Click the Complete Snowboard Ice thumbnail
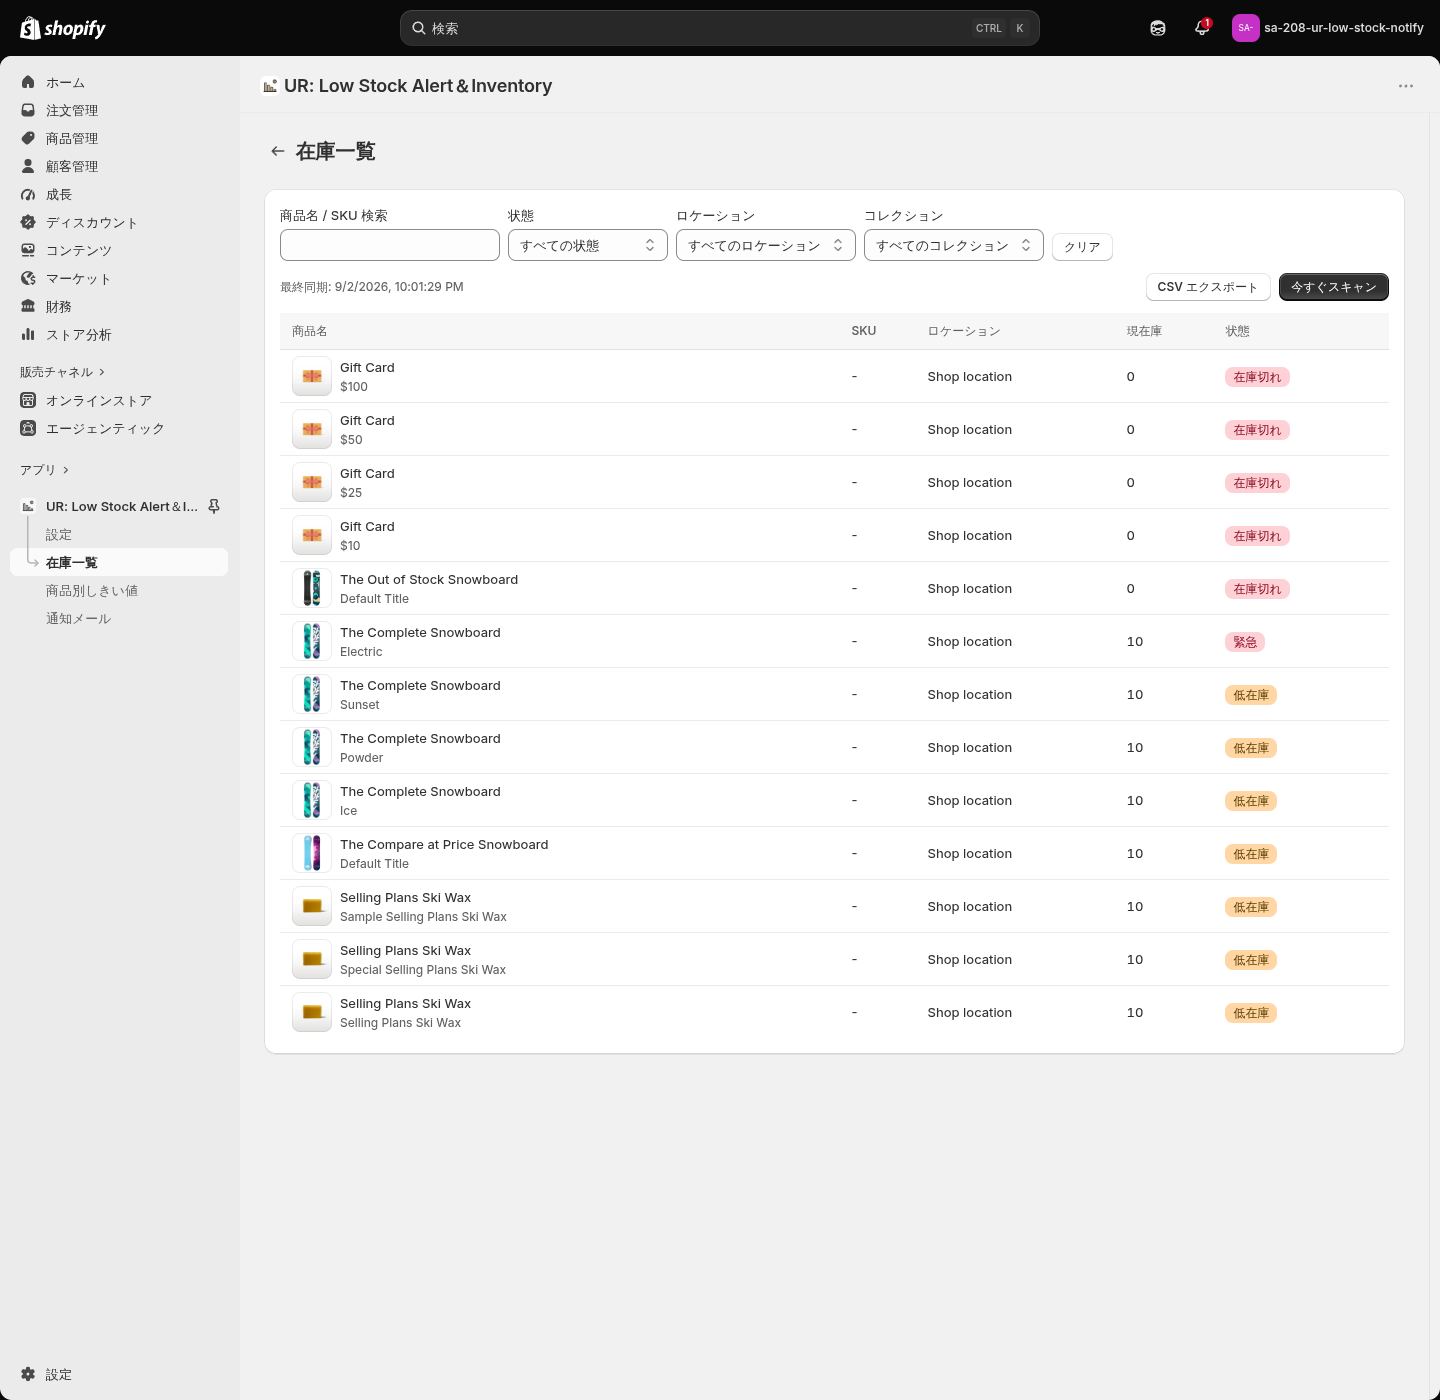The image size is (1440, 1400). point(312,800)
